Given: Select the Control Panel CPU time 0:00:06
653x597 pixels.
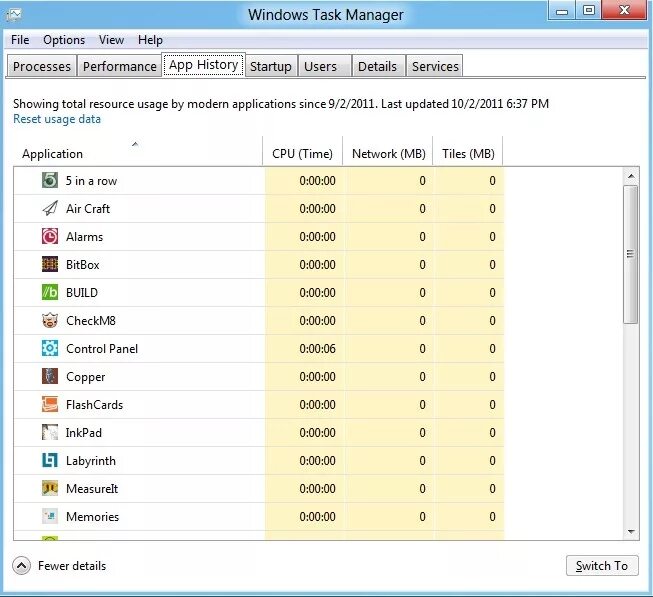Looking at the screenshot, I should pos(317,349).
